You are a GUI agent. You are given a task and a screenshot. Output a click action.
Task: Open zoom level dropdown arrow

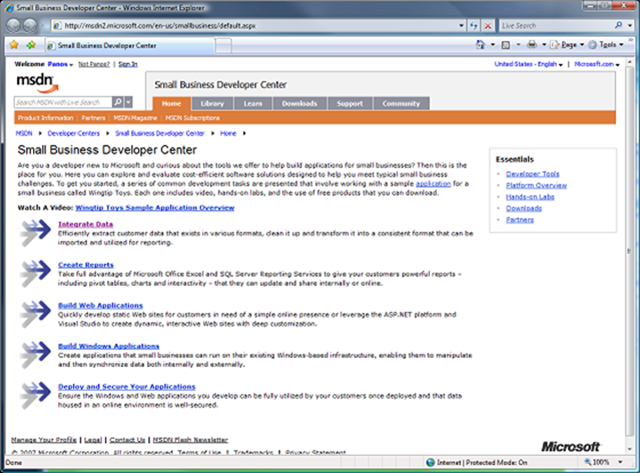click(620, 462)
